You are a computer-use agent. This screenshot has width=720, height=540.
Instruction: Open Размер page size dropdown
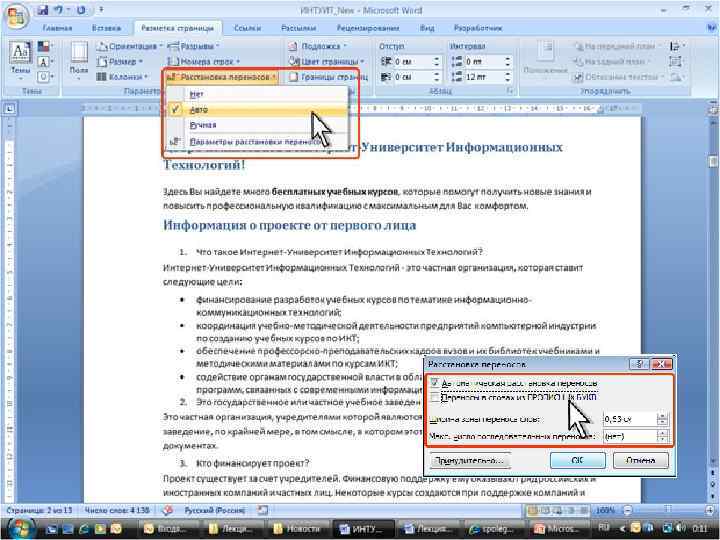[120, 61]
